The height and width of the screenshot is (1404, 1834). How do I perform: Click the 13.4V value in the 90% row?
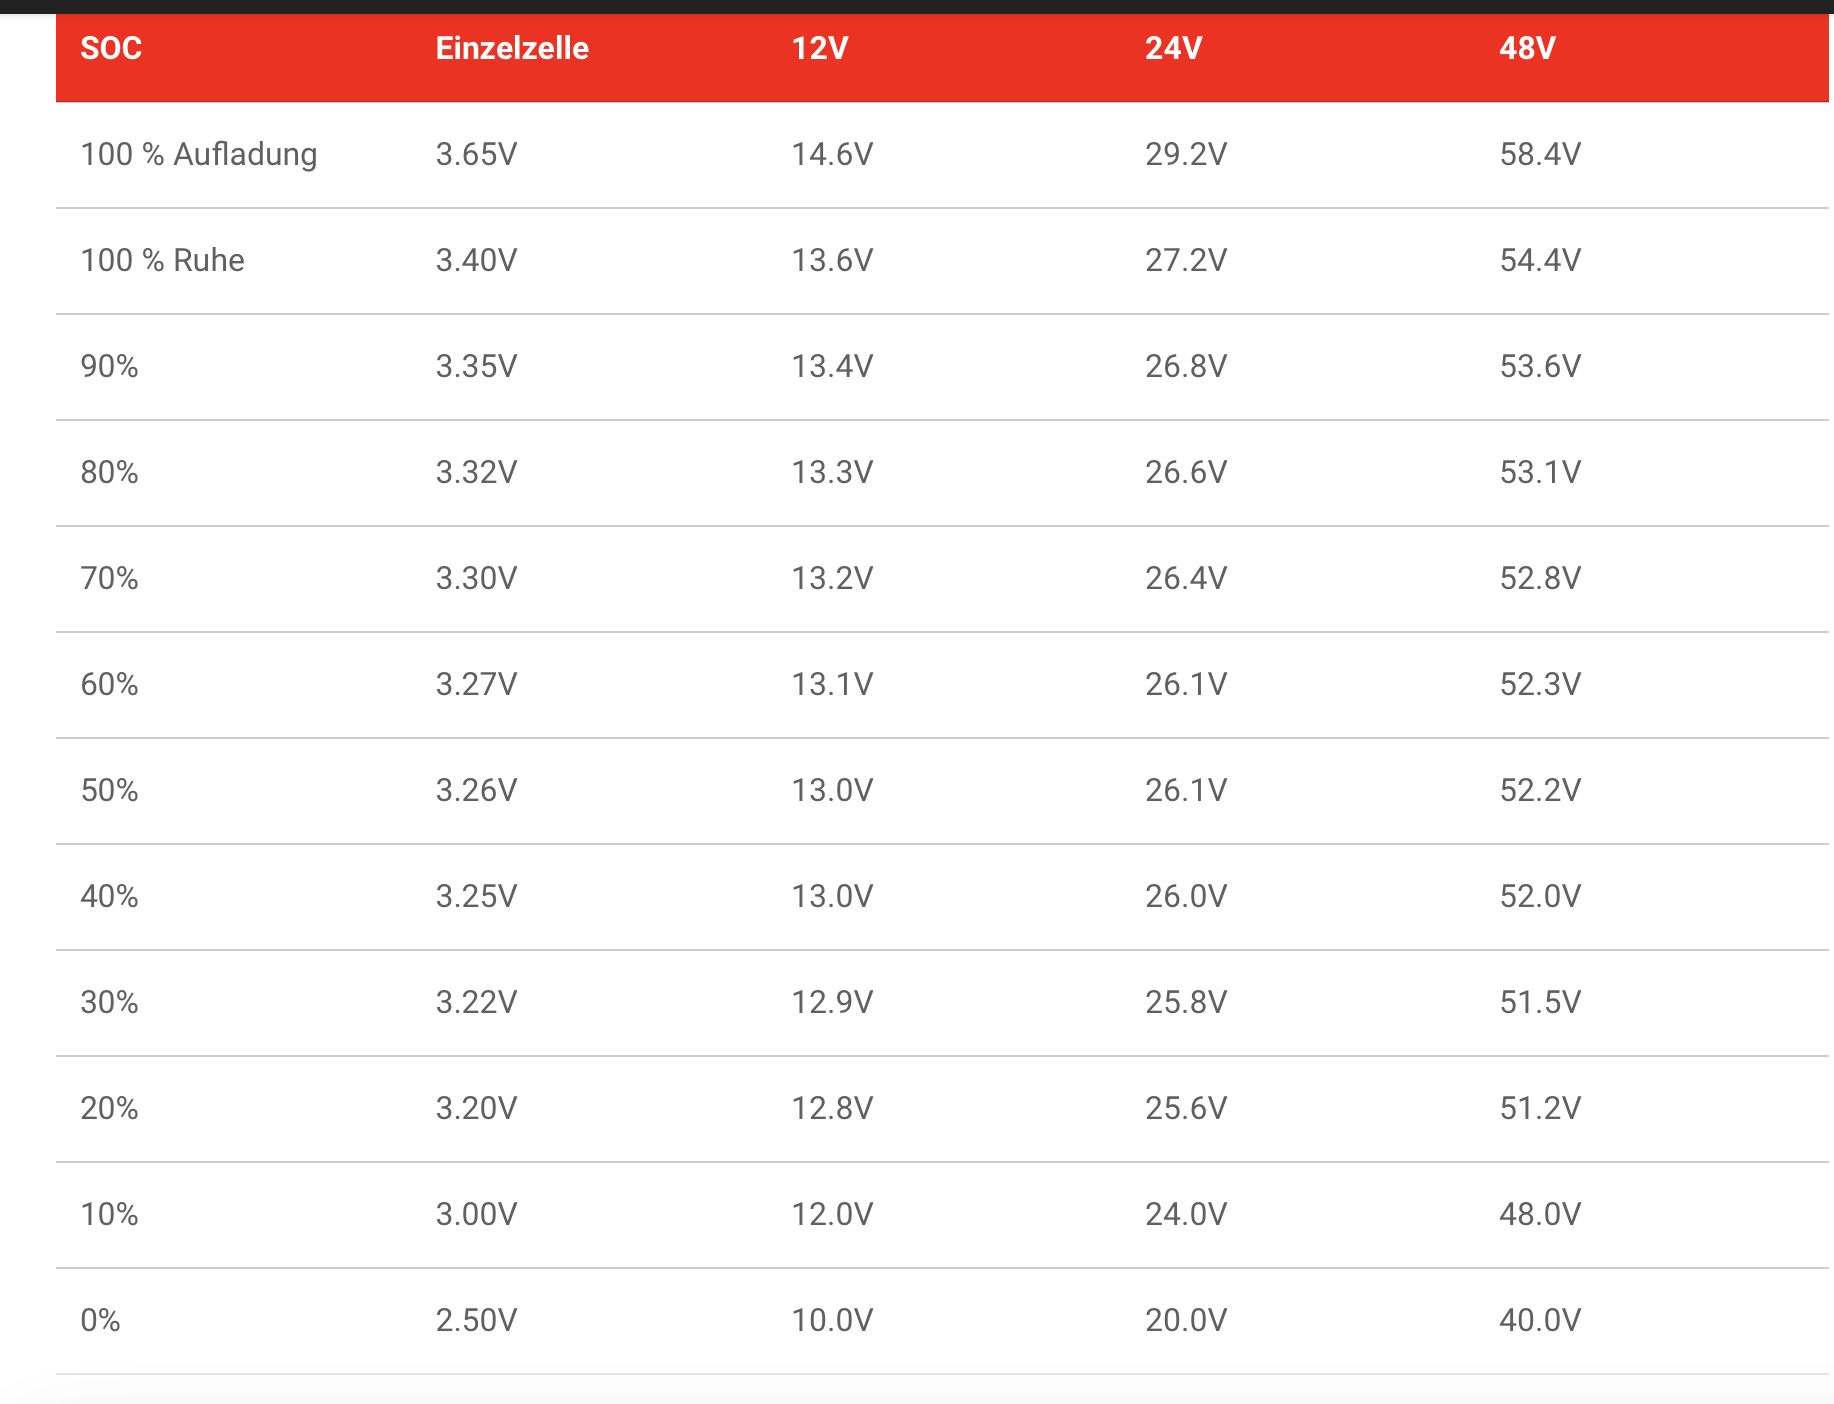(832, 366)
